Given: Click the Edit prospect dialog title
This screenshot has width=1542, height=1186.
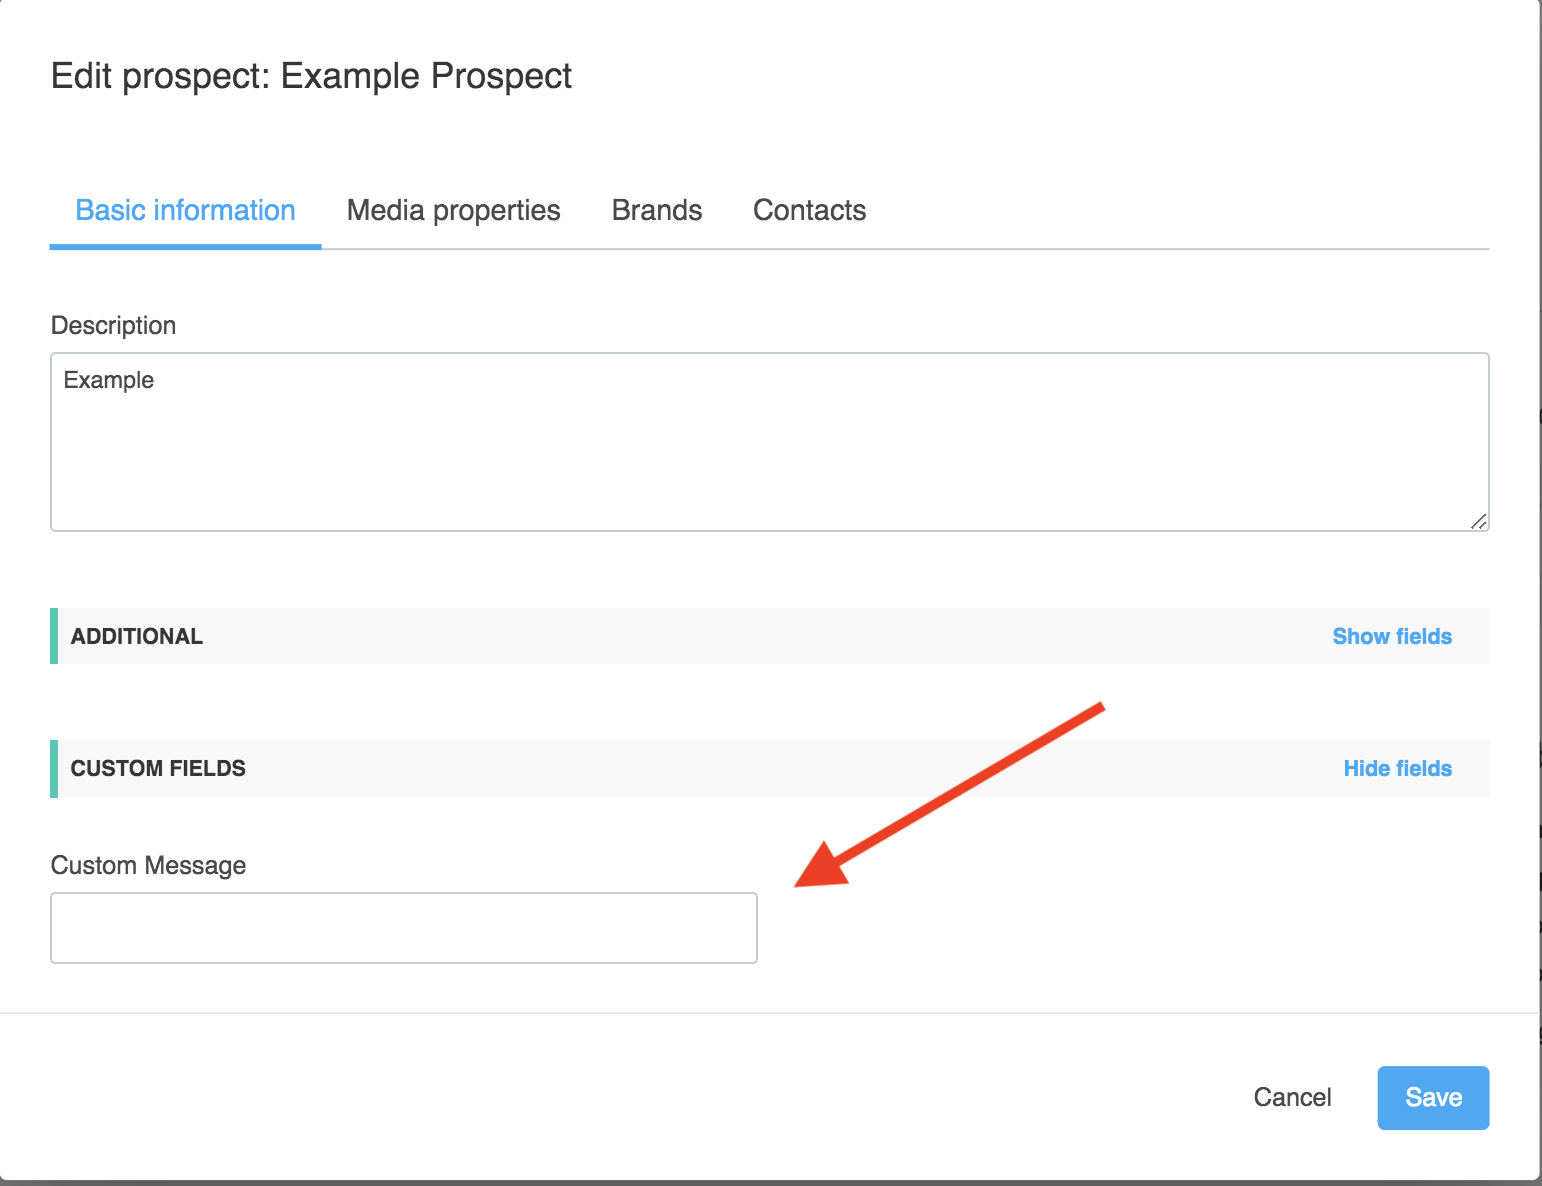Looking at the screenshot, I should click(311, 77).
